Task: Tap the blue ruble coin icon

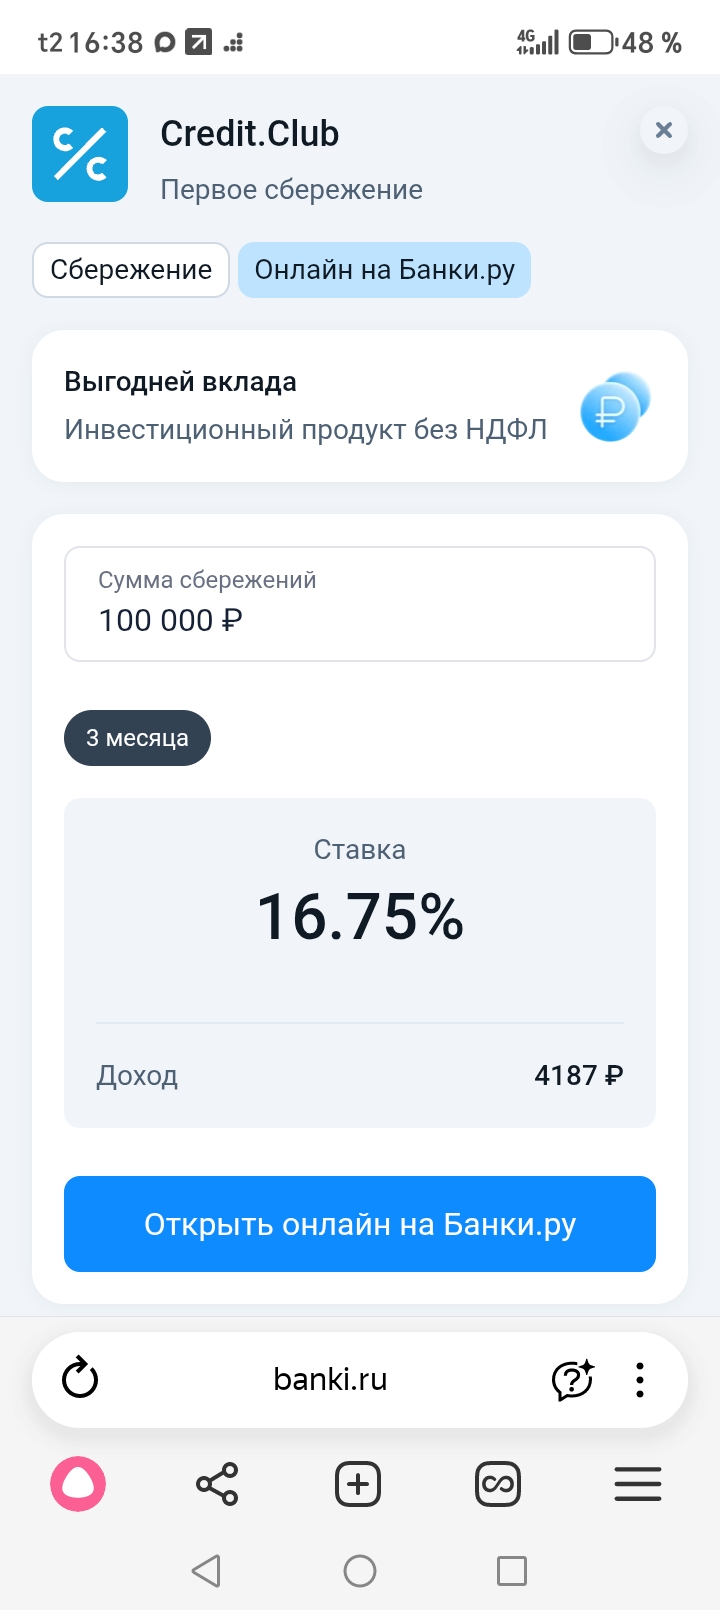Action: click(612, 407)
